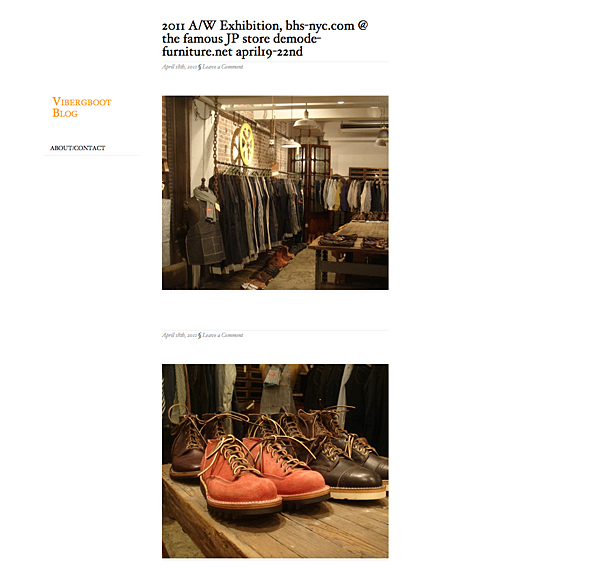The image size is (591, 580).
Task: Leave a comment on the exhibition post
Action: [223, 67]
